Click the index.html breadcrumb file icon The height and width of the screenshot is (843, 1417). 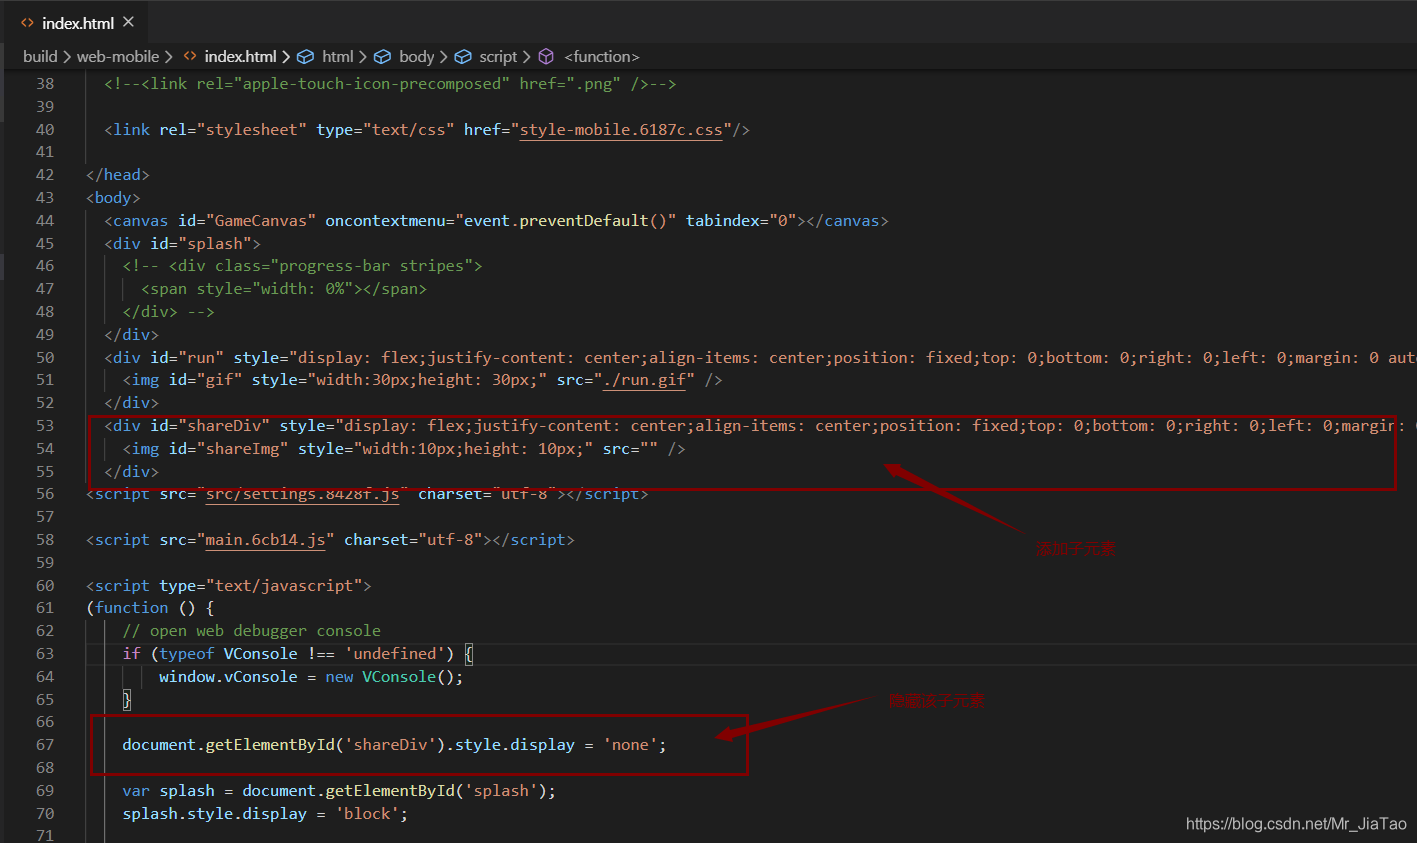(190, 57)
